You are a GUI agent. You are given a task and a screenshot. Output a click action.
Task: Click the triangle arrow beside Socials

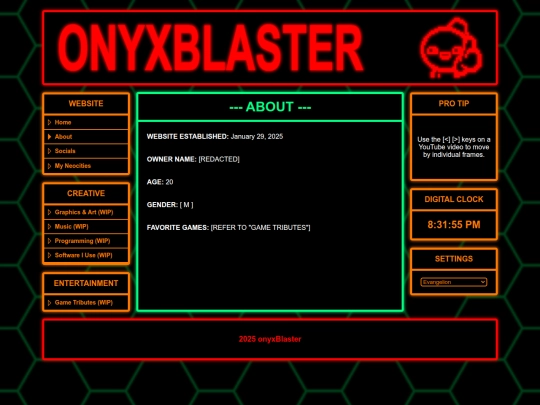pos(49,151)
